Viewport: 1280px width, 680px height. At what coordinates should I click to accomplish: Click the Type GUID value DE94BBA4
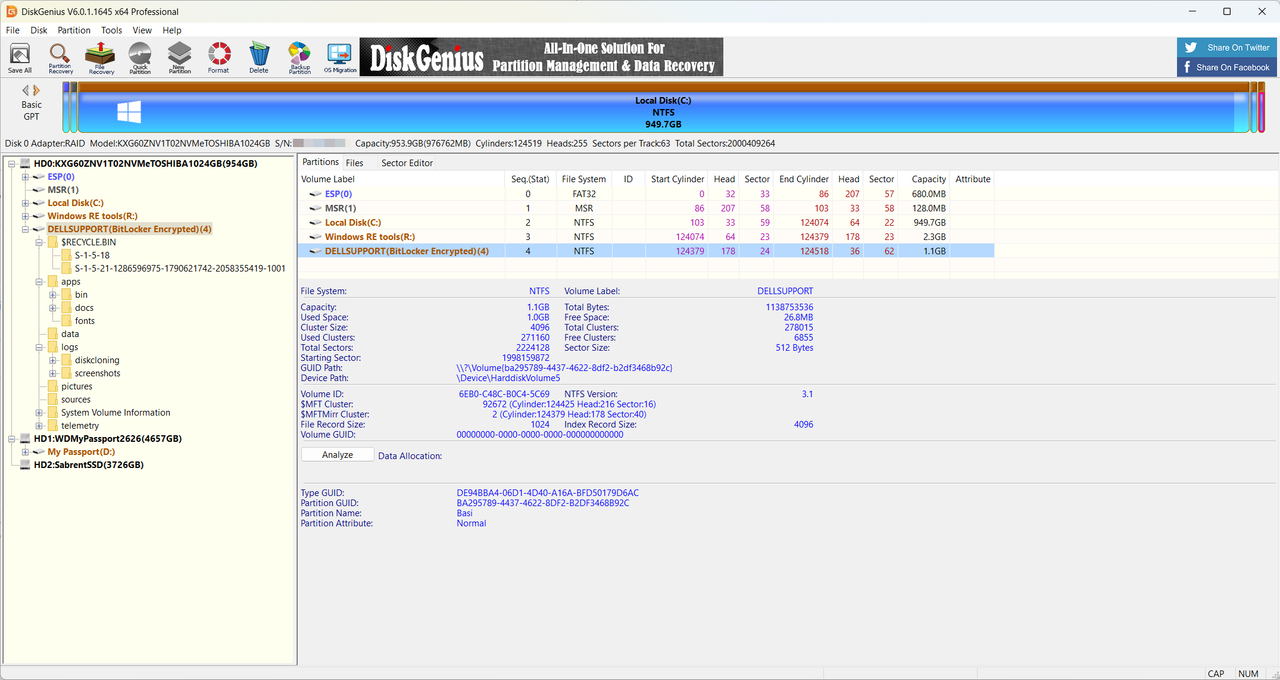coord(548,493)
